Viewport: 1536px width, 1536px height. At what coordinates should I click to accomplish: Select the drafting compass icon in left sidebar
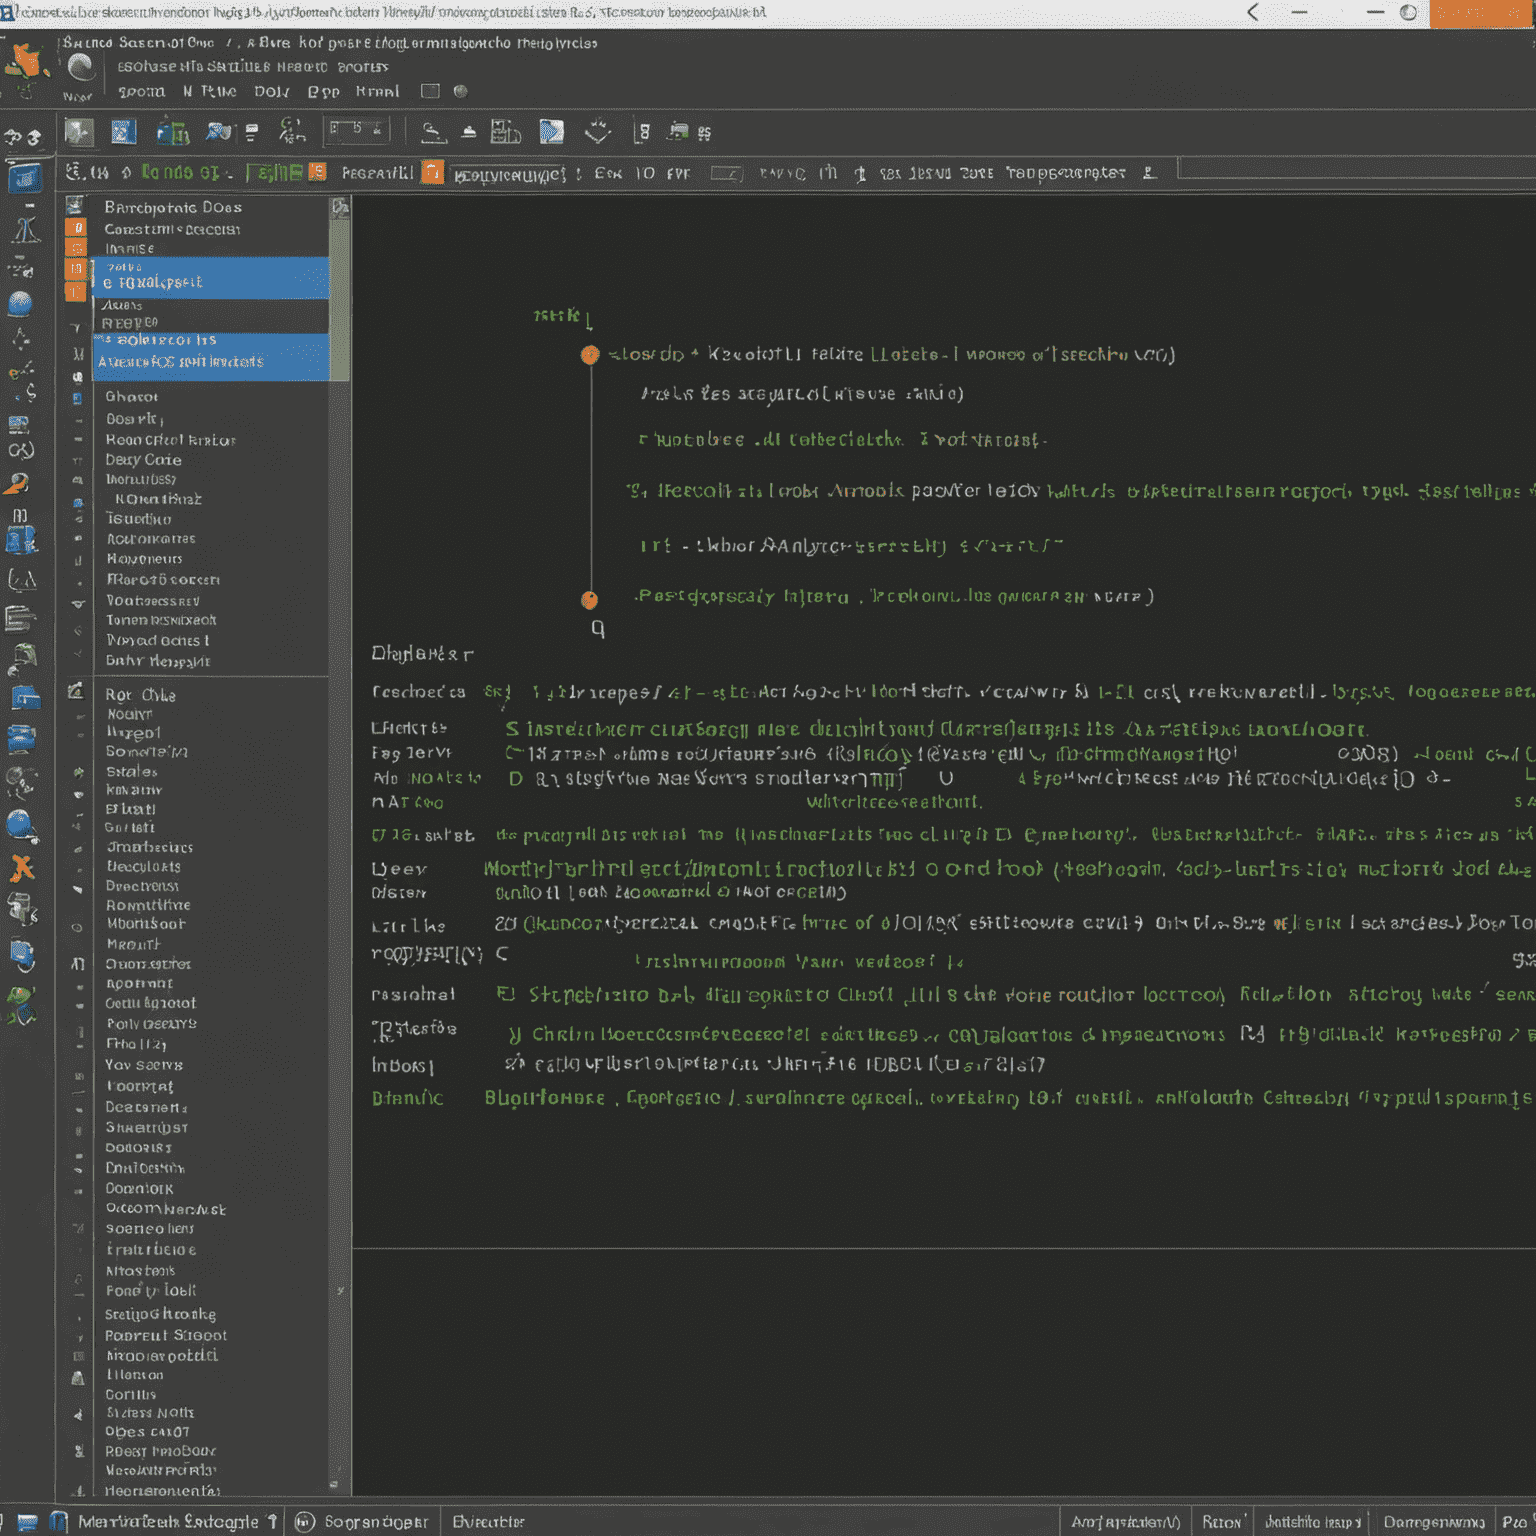pos(26,229)
